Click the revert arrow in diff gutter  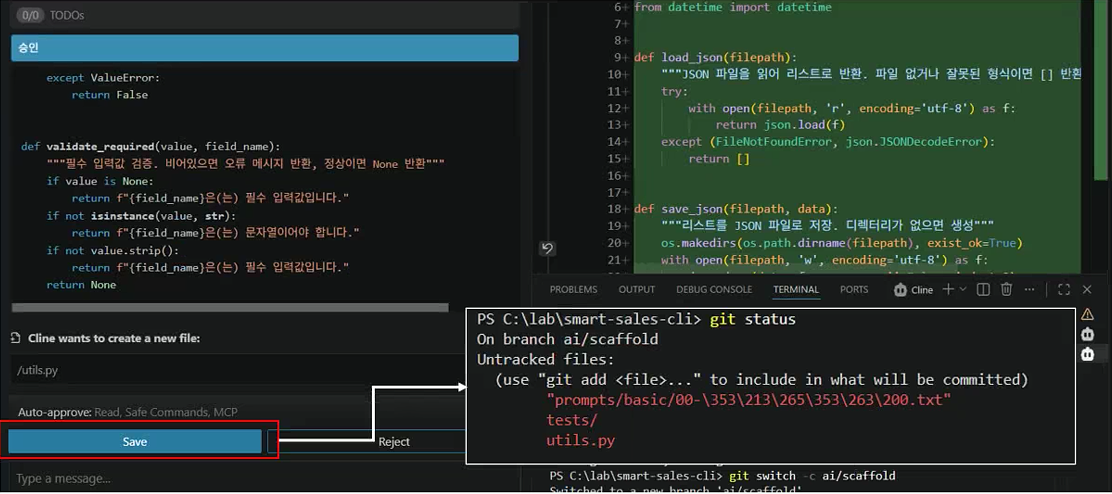point(547,248)
